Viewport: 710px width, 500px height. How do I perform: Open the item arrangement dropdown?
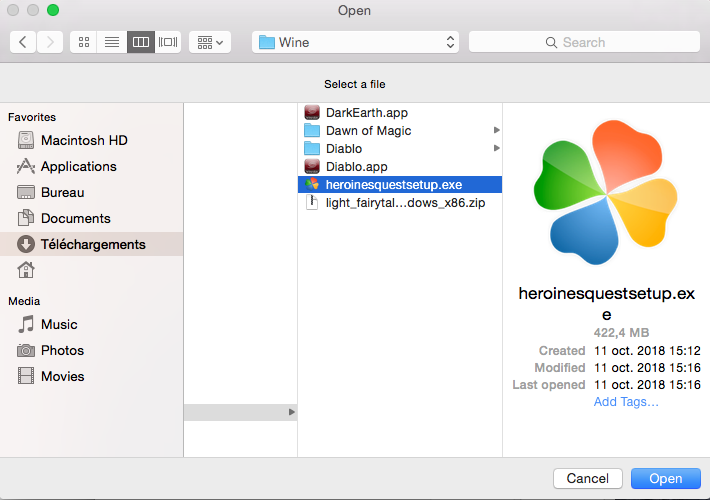(210, 42)
